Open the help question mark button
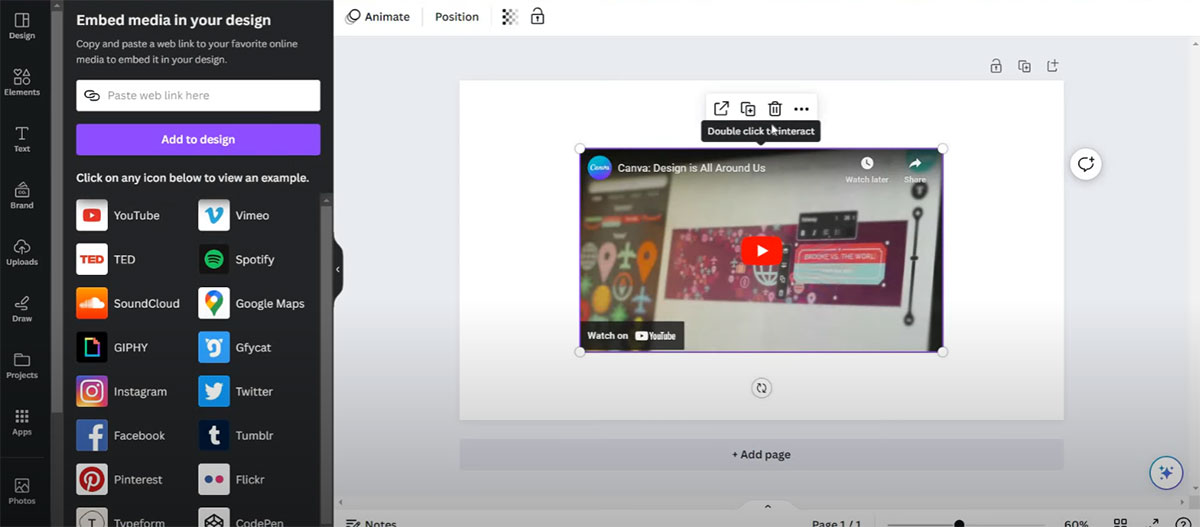 (1183, 522)
